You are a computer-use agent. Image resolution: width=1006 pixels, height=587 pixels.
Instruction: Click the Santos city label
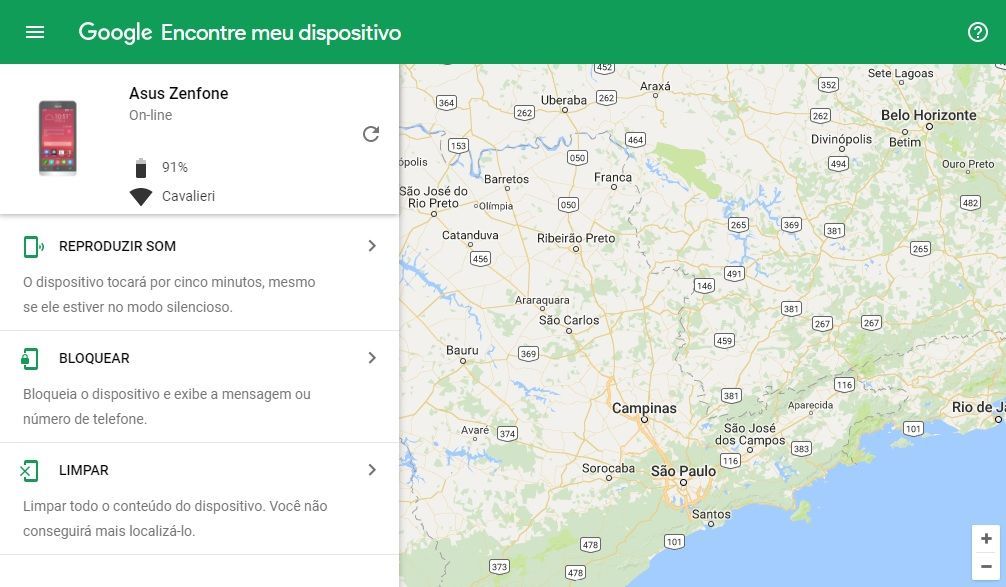click(711, 514)
